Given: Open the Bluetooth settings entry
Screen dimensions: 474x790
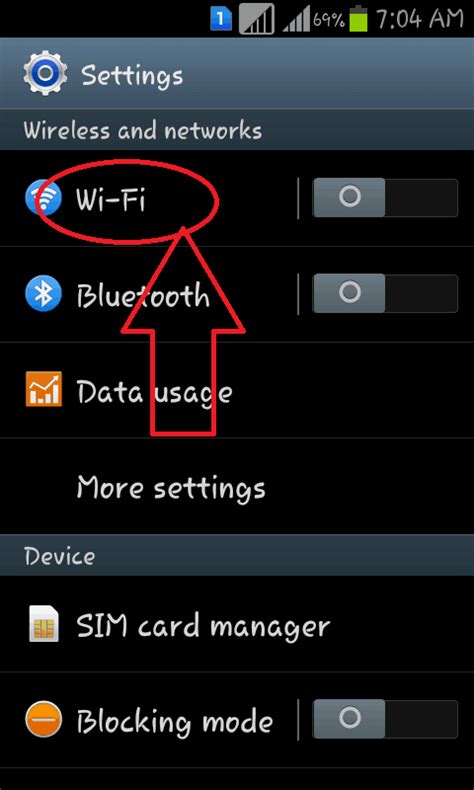Looking at the screenshot, I should [149, 294].
